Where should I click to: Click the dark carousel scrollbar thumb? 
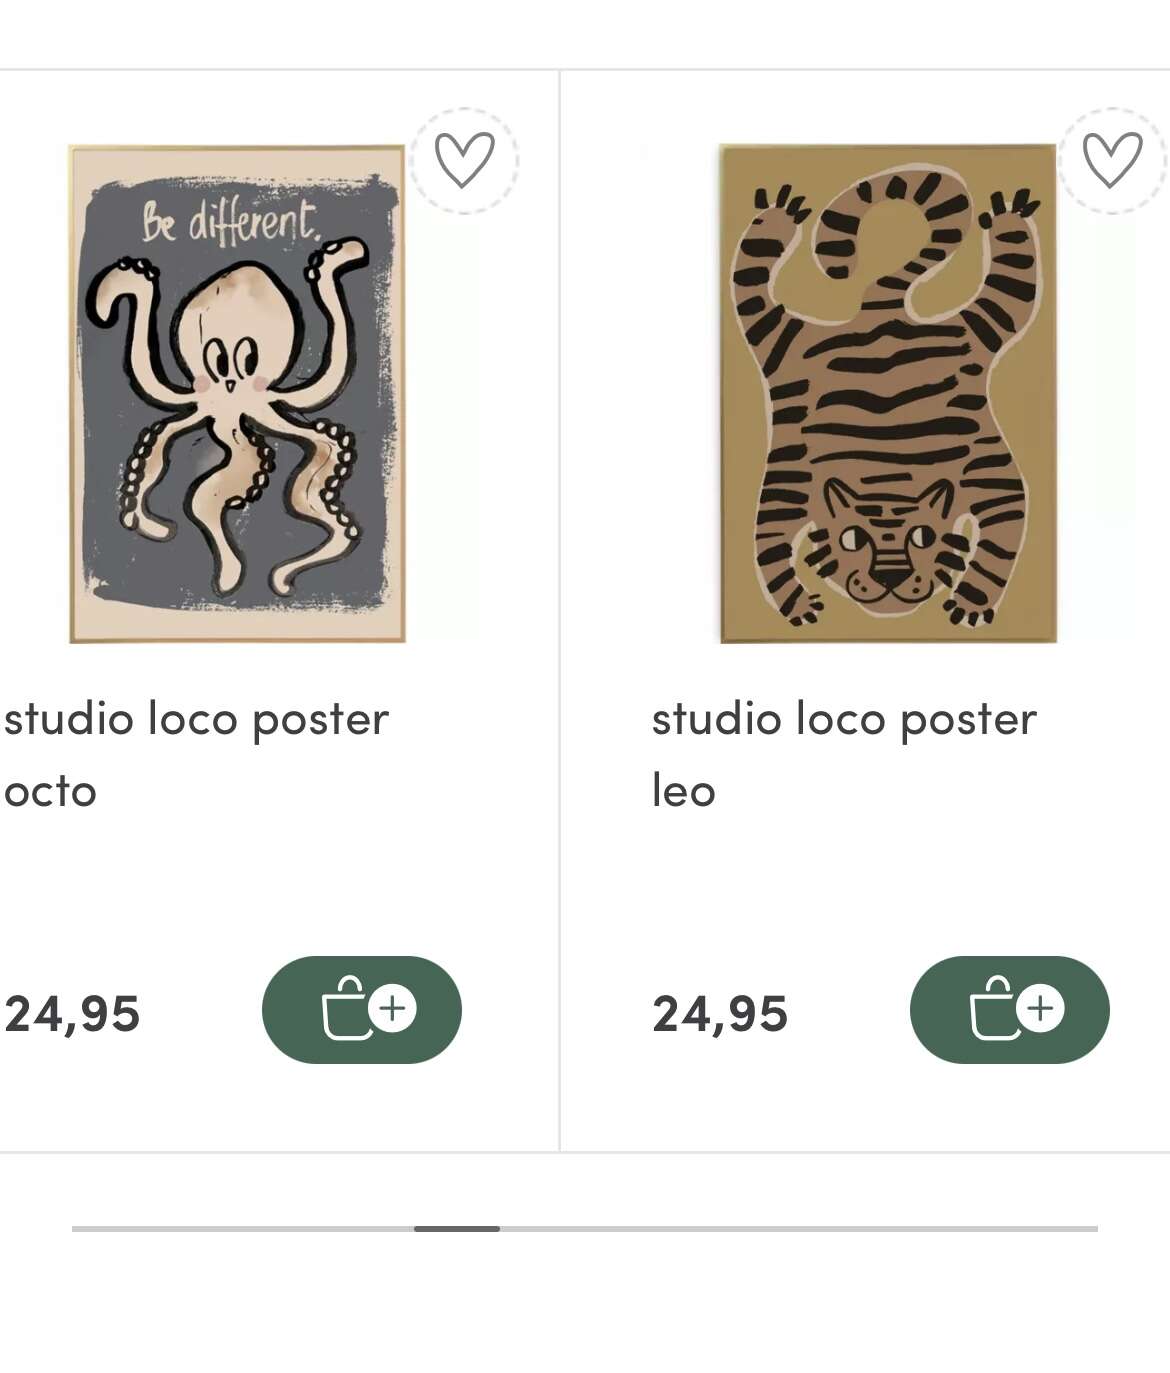(x=456, y=1228)
